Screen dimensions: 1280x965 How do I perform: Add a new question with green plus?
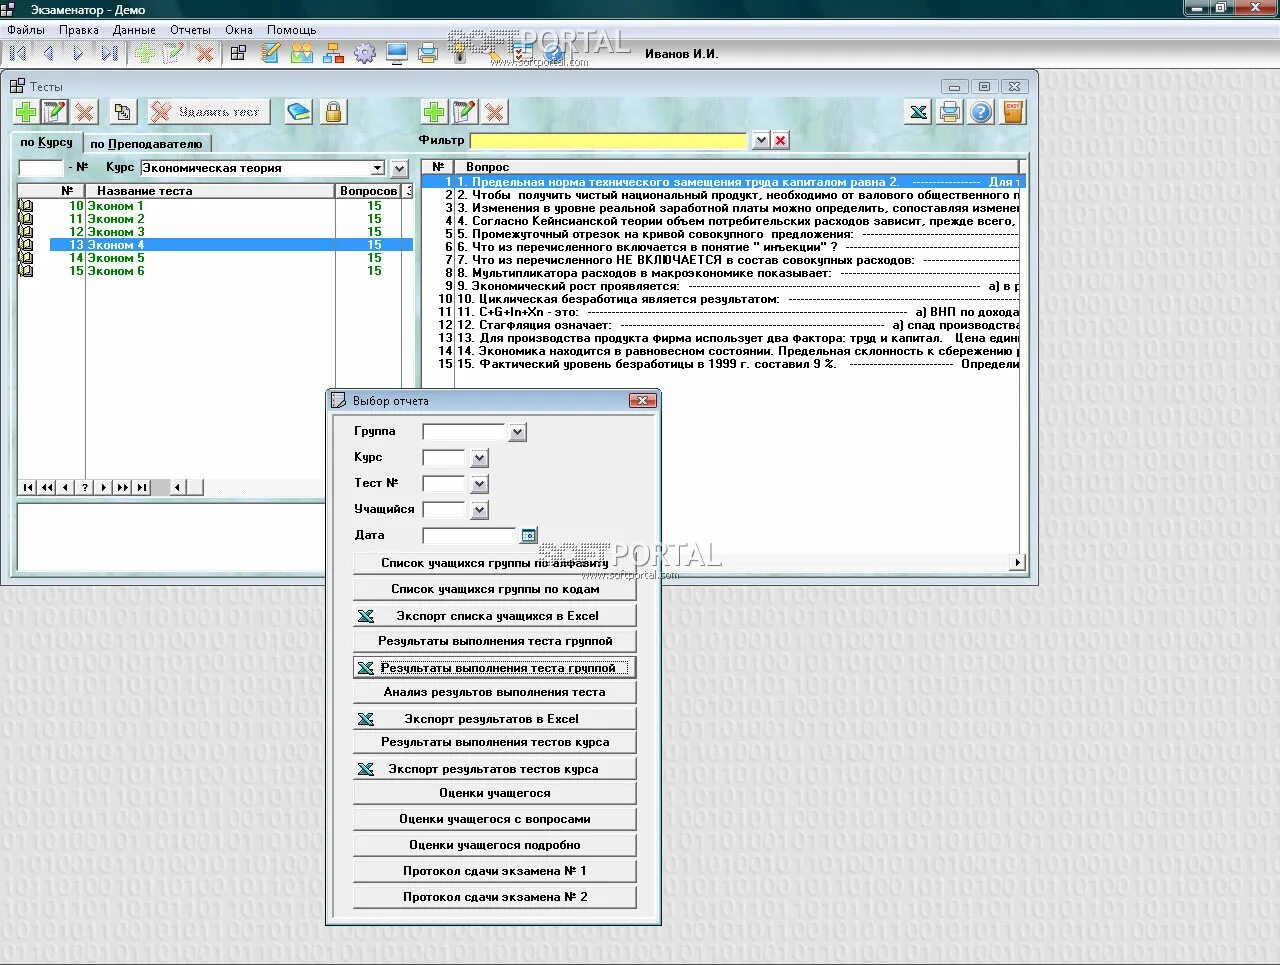[x=434, y=112]
